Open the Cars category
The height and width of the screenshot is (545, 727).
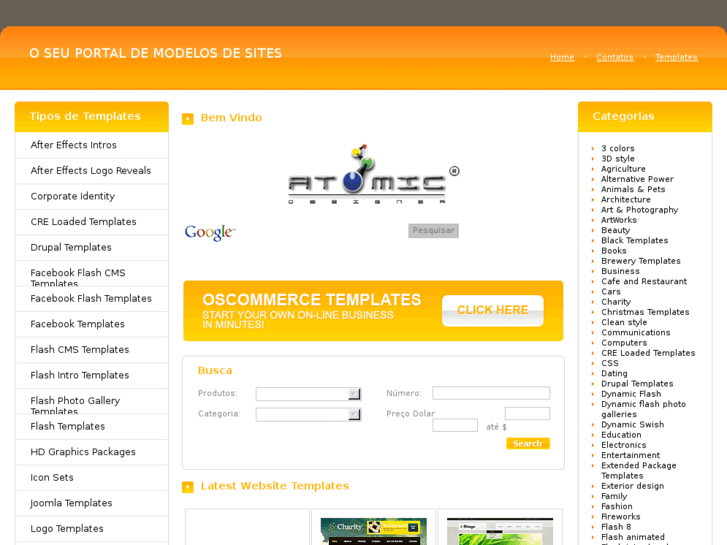pyautogui.click(x=611, y=291)
